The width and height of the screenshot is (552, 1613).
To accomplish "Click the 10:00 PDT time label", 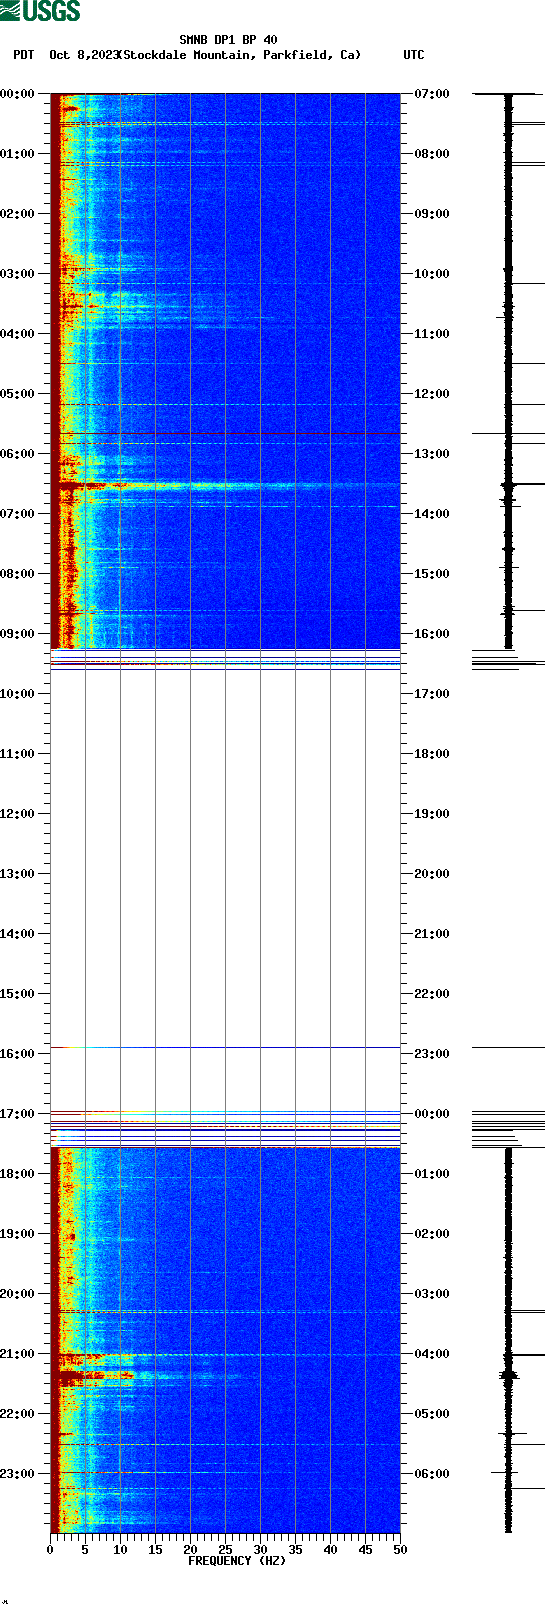I will click(x=18, y=694).
